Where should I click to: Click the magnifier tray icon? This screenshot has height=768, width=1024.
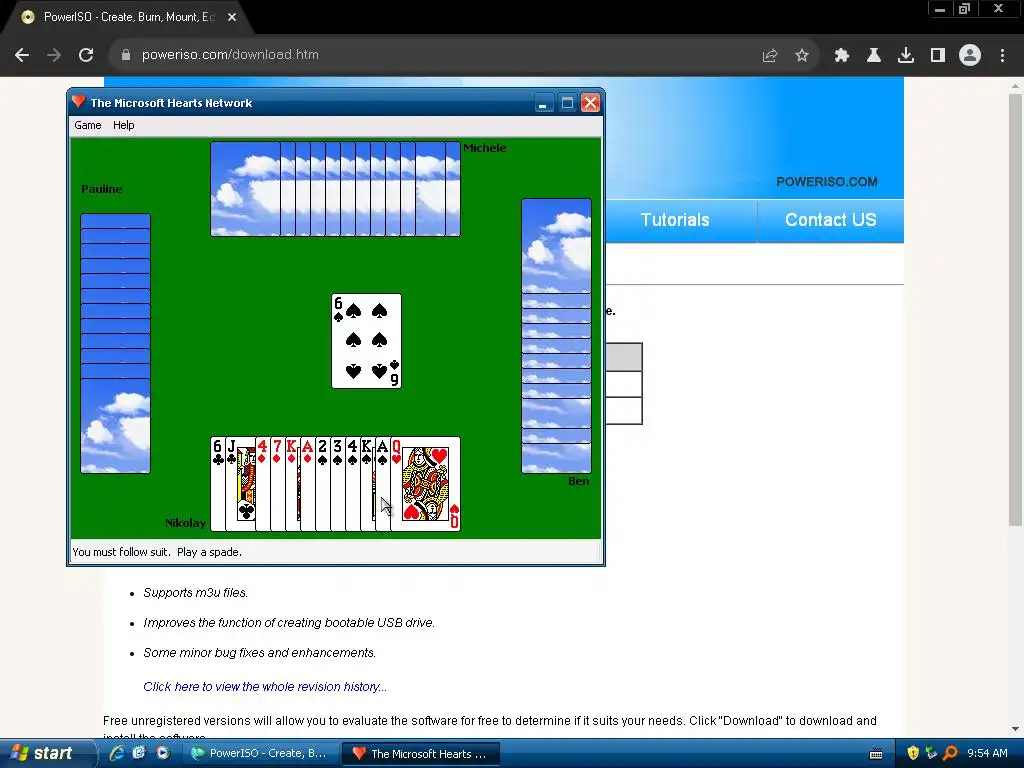950,753
